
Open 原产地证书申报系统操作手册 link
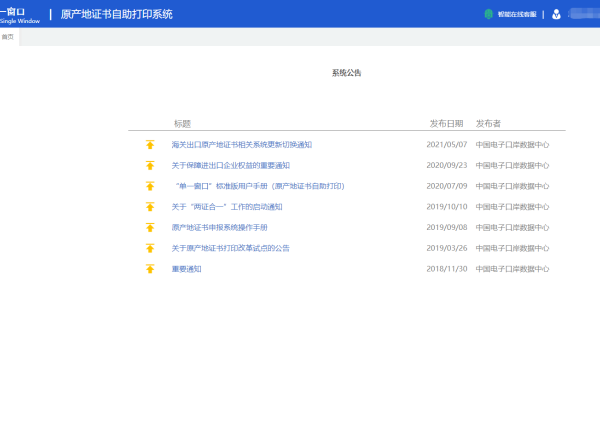(x=219, y=227)
